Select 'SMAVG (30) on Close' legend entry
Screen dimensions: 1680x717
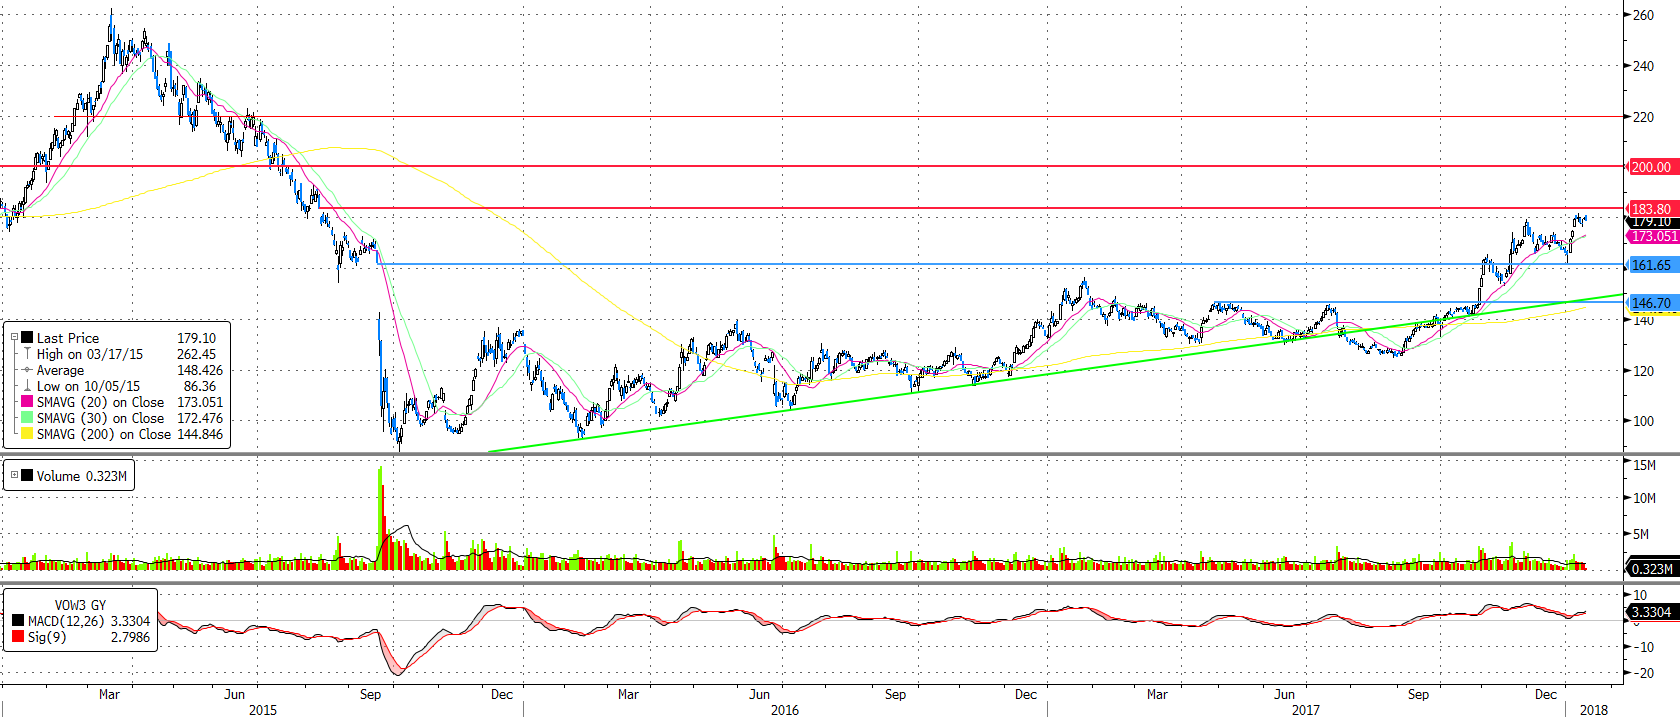coord(100,418)
